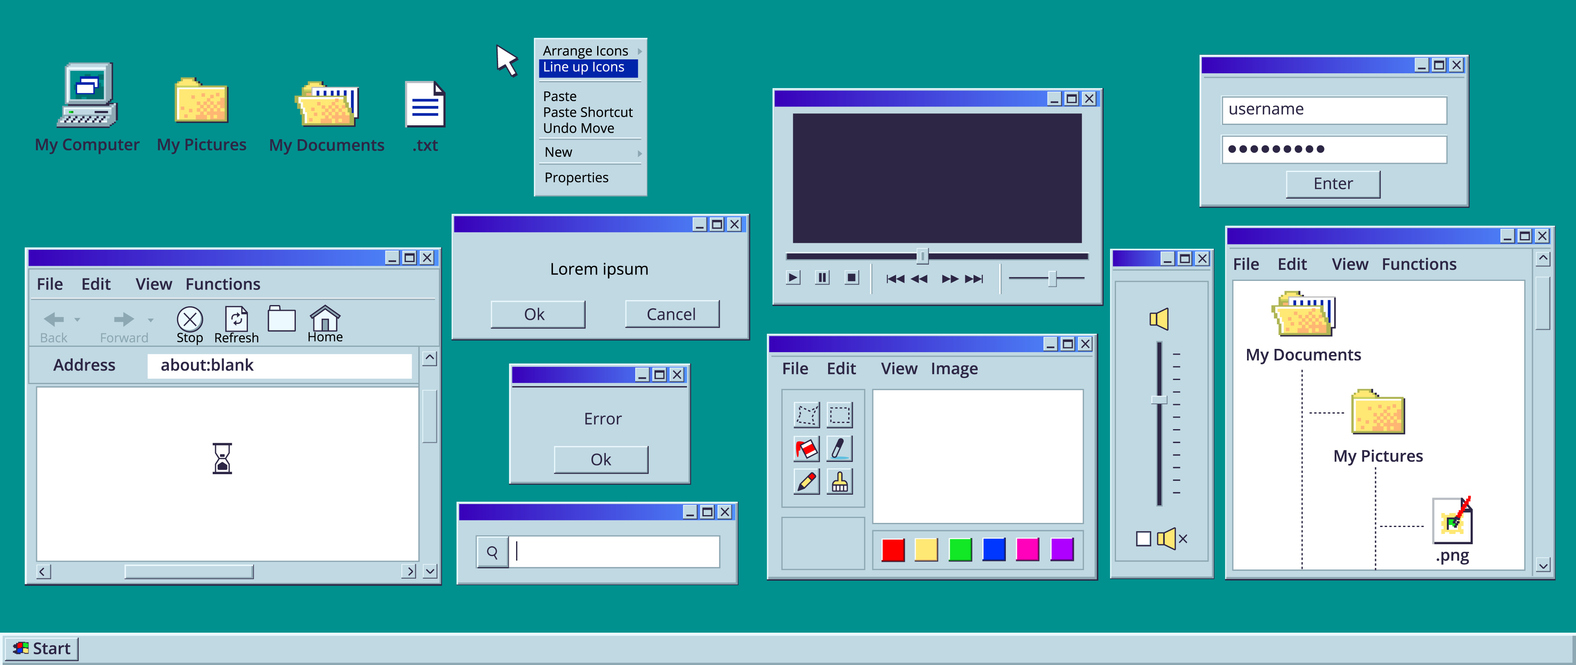The width and height of the screenshot is (1576, 665).
Task: Go to Home in the browser toolbar
Action: (325, 319)
